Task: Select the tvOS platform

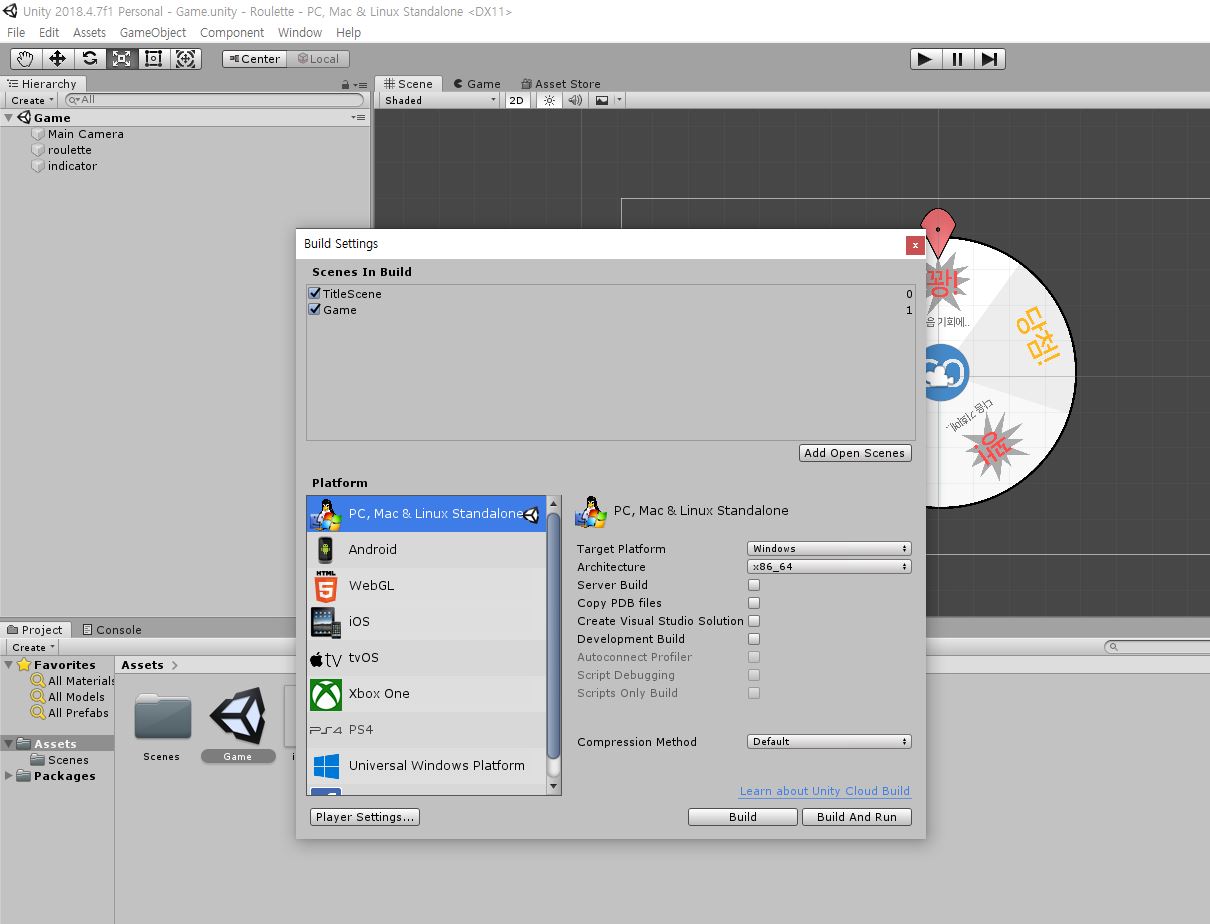Action: (x=427, y=658)
